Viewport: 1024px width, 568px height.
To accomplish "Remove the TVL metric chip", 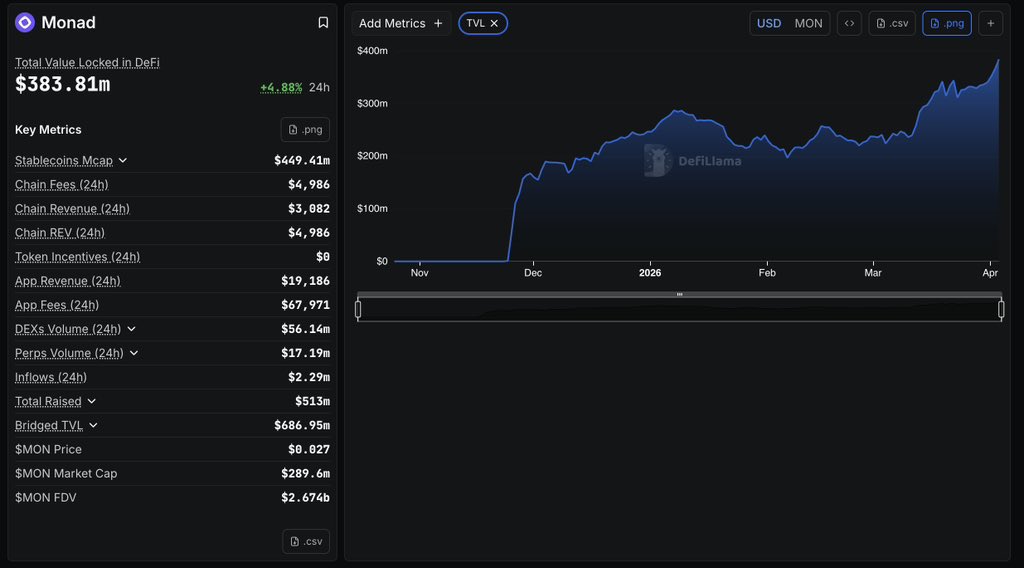I will (x=494, y=24).
